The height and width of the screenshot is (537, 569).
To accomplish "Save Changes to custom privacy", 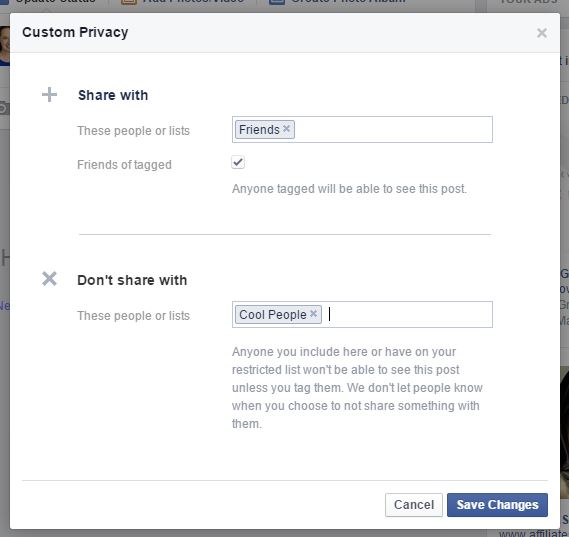I will coord(497,505).
